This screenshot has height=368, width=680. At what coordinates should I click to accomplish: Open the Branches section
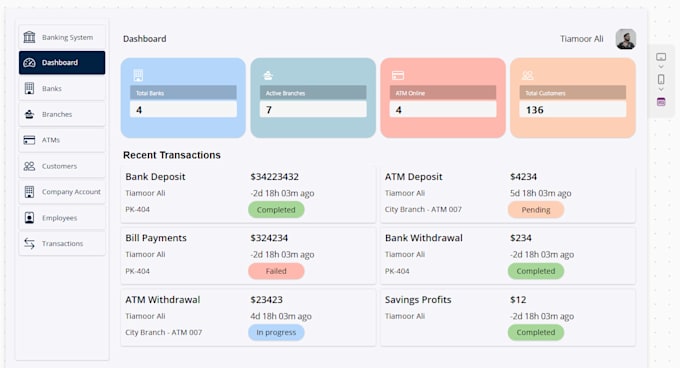(x=62, y=114)
